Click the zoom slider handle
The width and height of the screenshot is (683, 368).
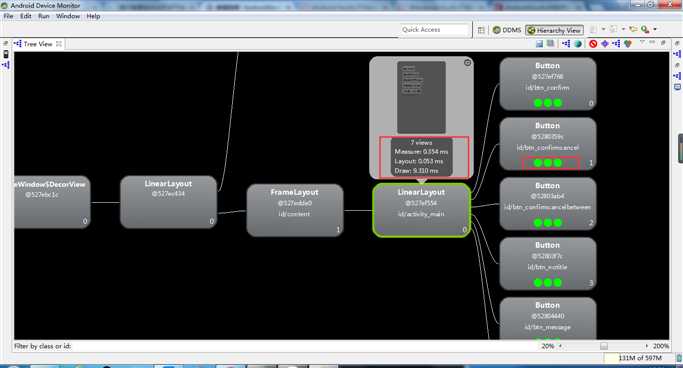click(604, 346)
